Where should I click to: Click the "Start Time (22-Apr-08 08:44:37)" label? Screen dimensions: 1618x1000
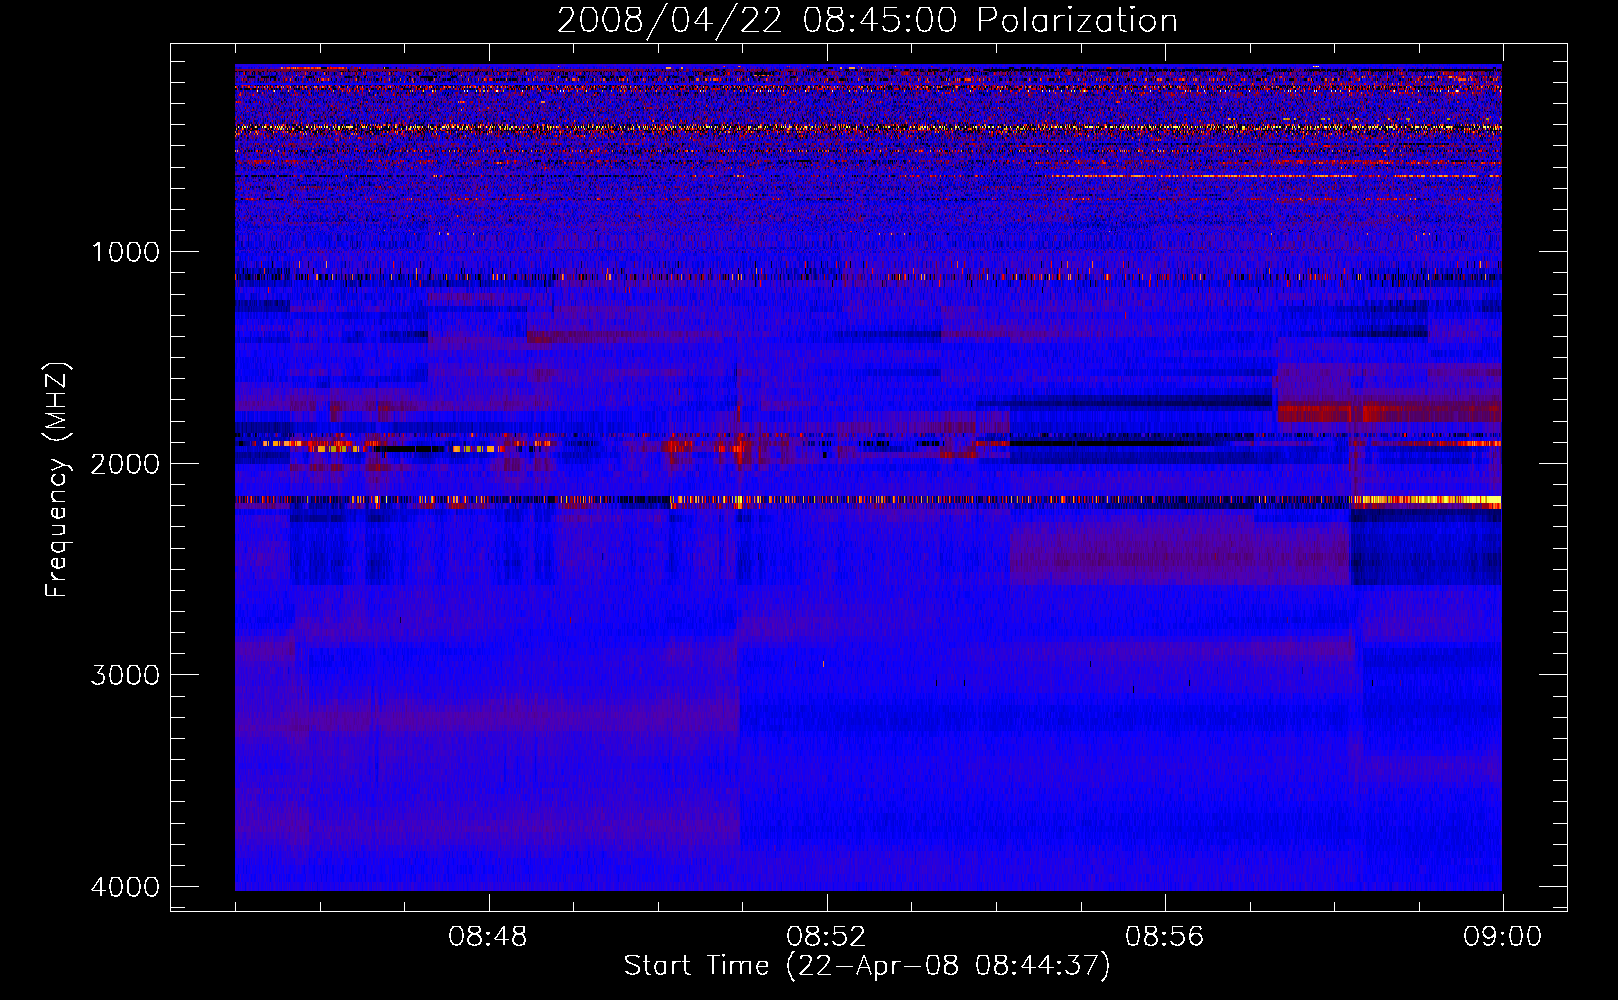coord(867,966)
